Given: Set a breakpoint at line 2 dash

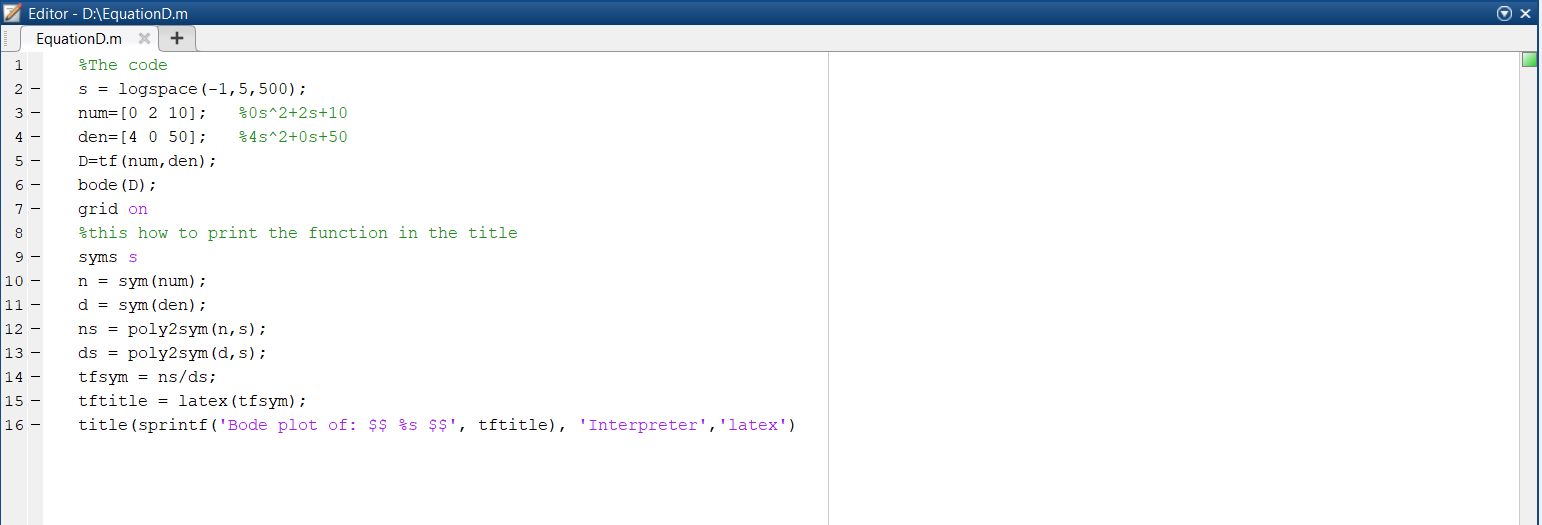Looking at the screenshot, I should pyautogui.click(x=35, y=89).
